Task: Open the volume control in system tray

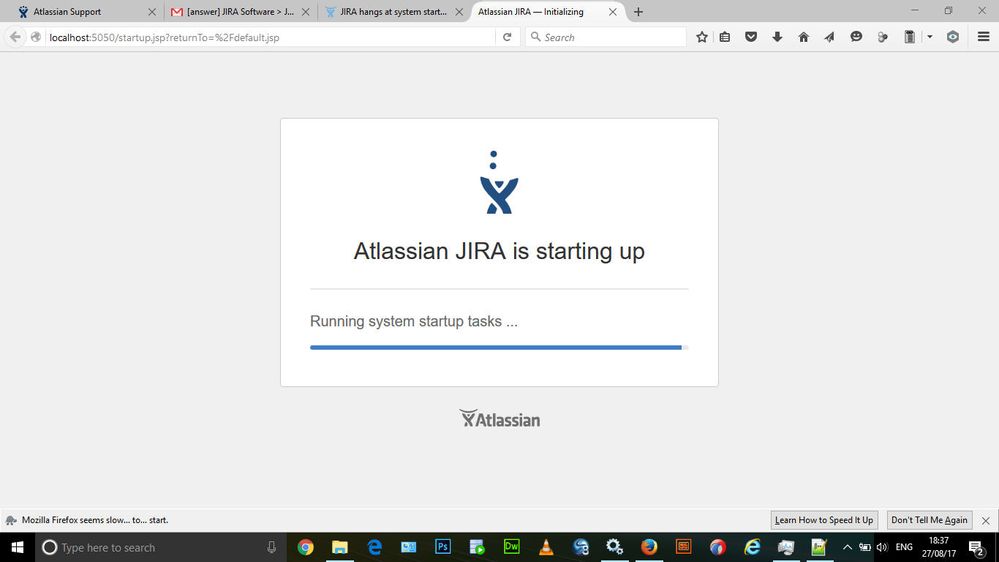Action: 882,547
